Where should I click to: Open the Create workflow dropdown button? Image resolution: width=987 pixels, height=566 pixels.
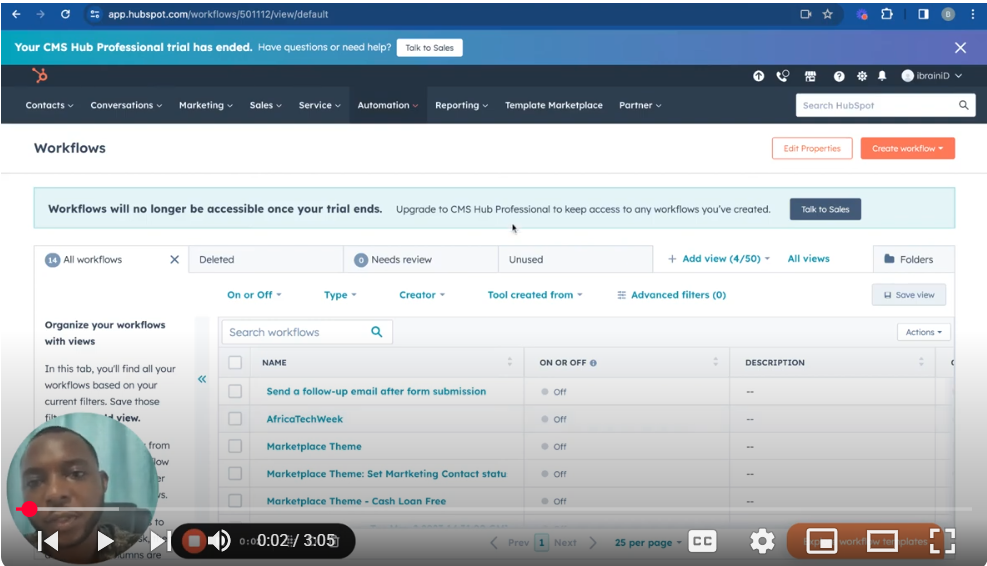pyautogui.click(x=907, y=149)
